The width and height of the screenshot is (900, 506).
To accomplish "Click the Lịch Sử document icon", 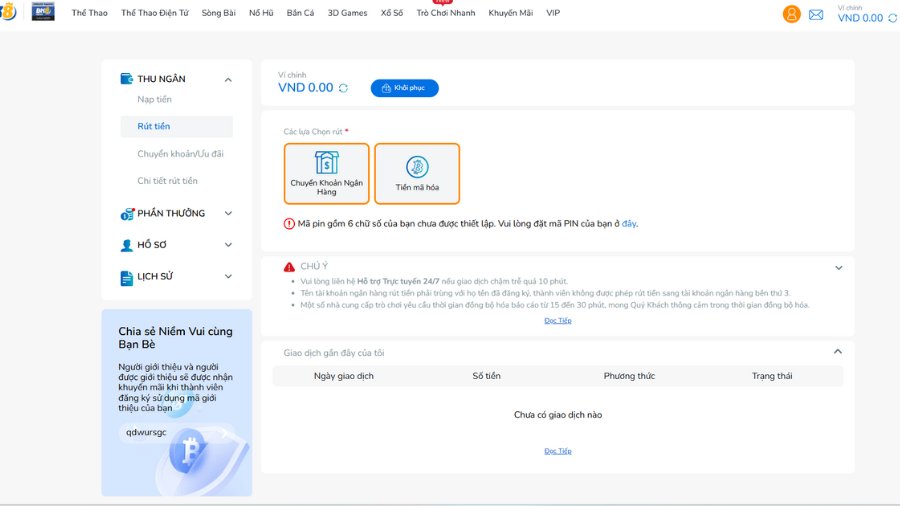I will pyautogui.click(x=126, y=278).
